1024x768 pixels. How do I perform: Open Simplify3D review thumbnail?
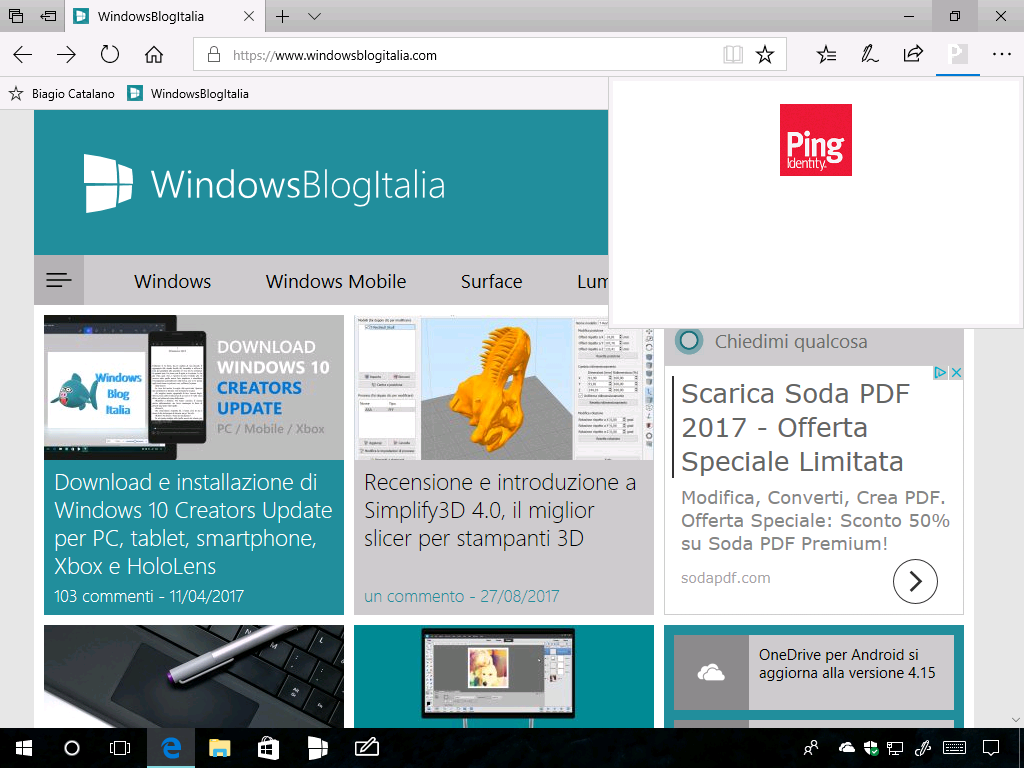tap(504, 388)
